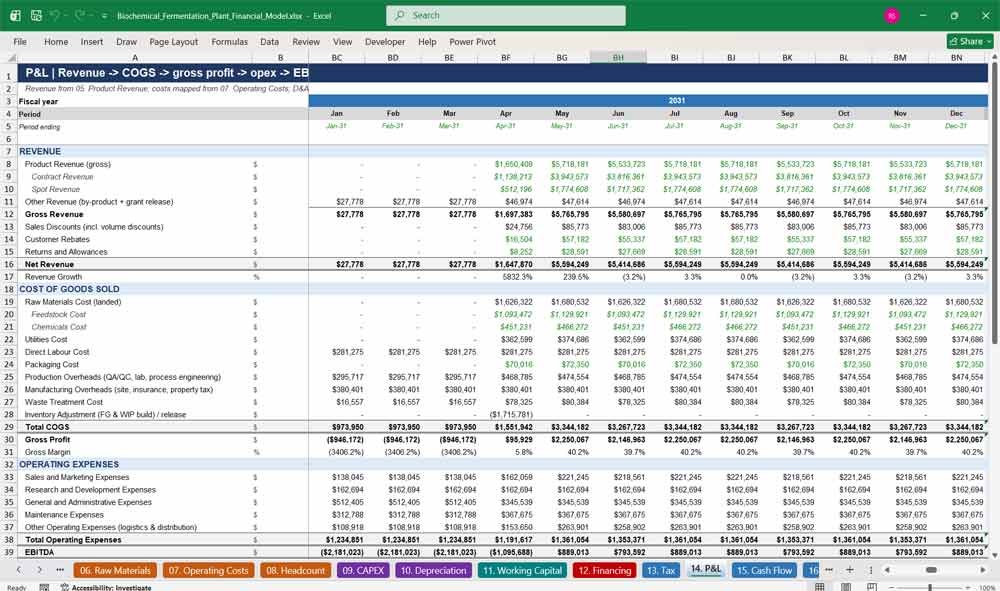
Task: Click the Undo arrow icon
Action: [55, 15]
